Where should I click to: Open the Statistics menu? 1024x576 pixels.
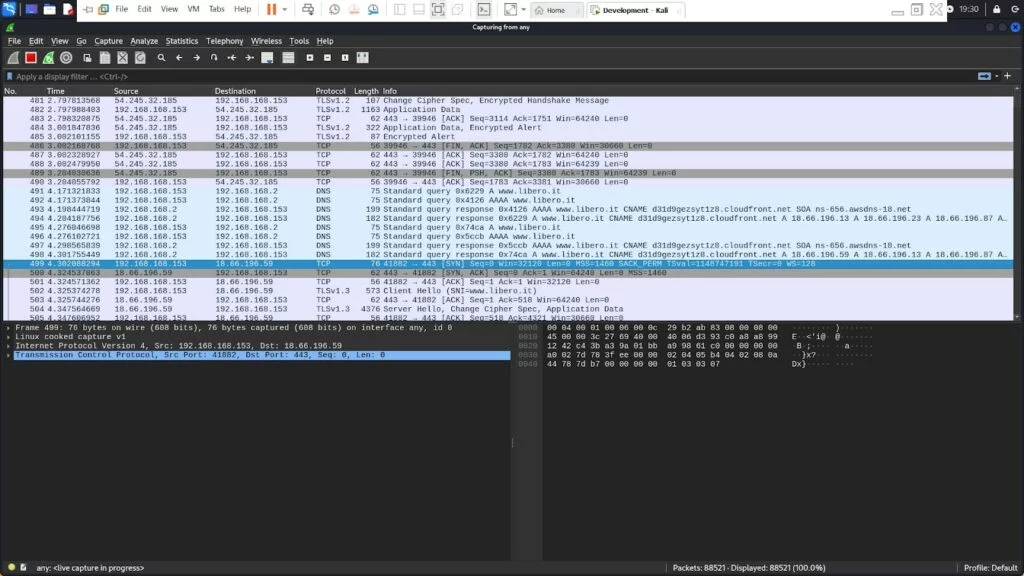[181, 41]
